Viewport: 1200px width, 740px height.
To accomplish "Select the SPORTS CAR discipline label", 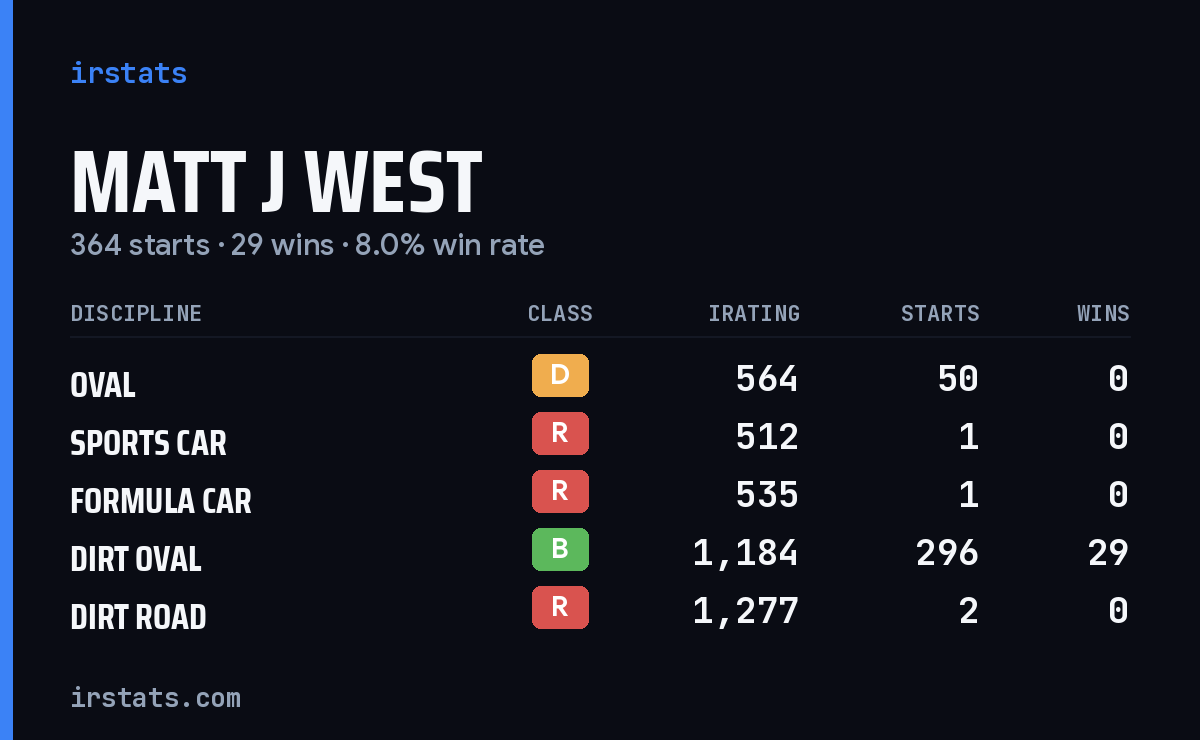I will (148, 443).
